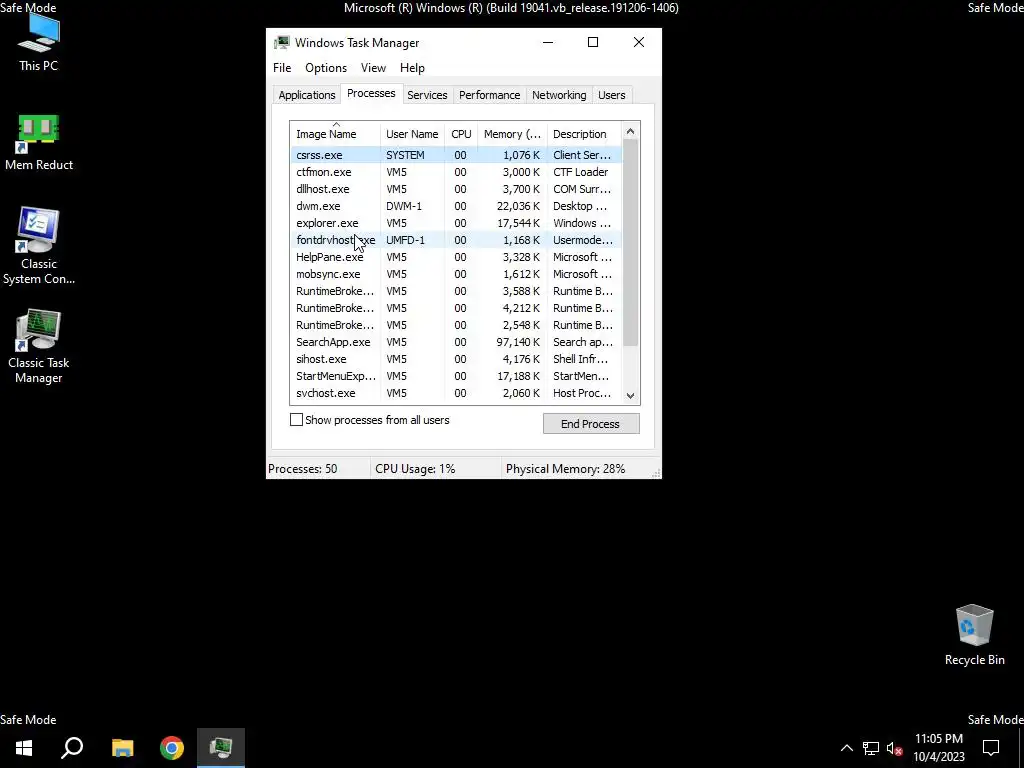The width and height of the screenshot is (1024, 768).
Task: Click the network tray icon
Action: pyautogui.click(x=871, y=748)
